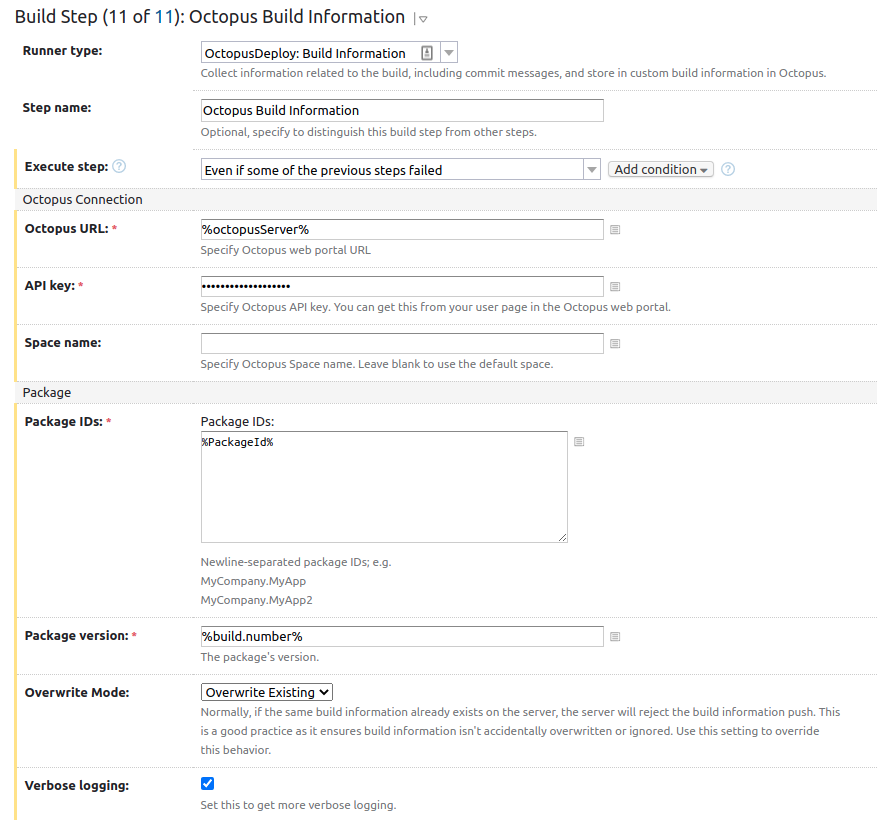The height and width of the screenshot is (820, 877).
Task: Click into the Octopus URL field
Action: 402,230
